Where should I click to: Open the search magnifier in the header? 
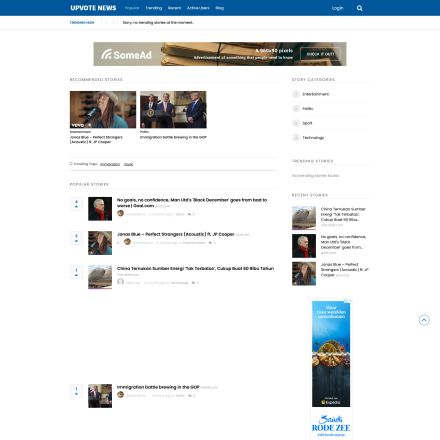pyautogui.click(x=359, y=8)
